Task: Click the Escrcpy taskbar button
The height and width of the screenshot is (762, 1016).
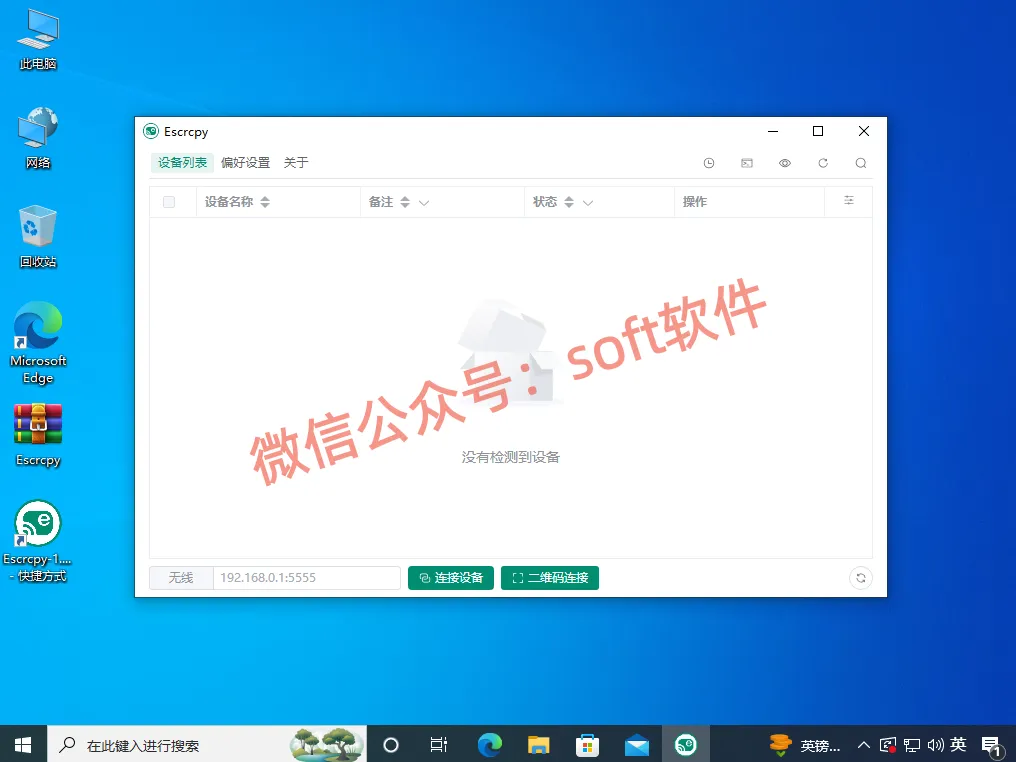Action: point(686,745)
